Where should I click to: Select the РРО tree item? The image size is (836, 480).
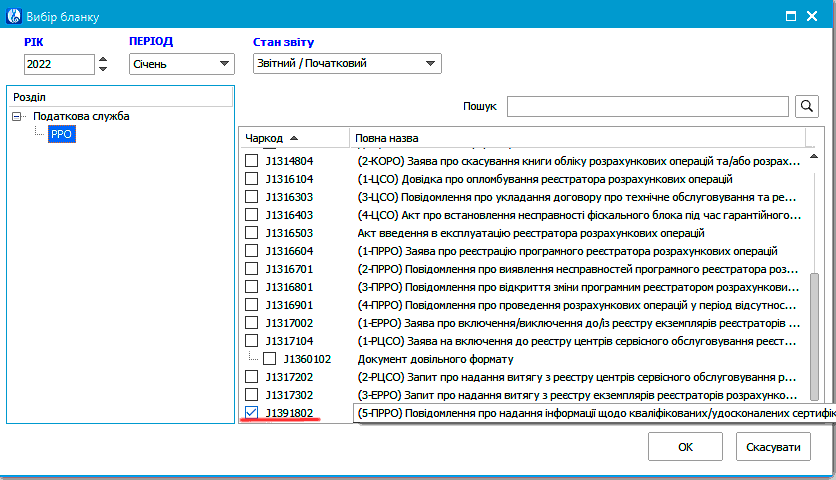(x=61, y=133)
